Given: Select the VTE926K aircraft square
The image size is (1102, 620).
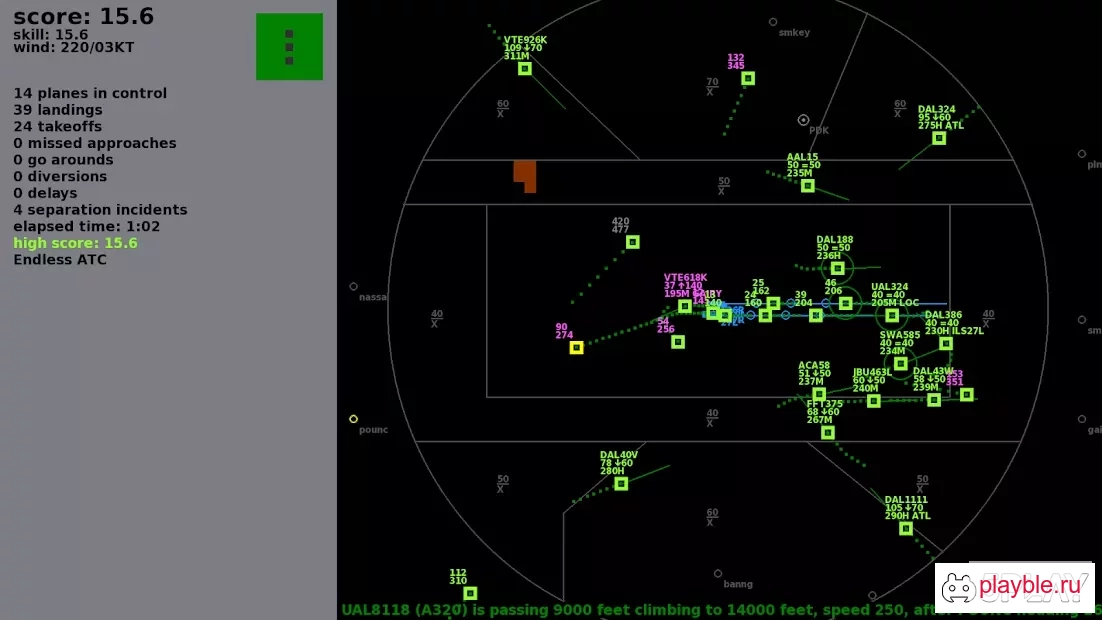Looking at the screenshot, I should (x=525, y=69).
